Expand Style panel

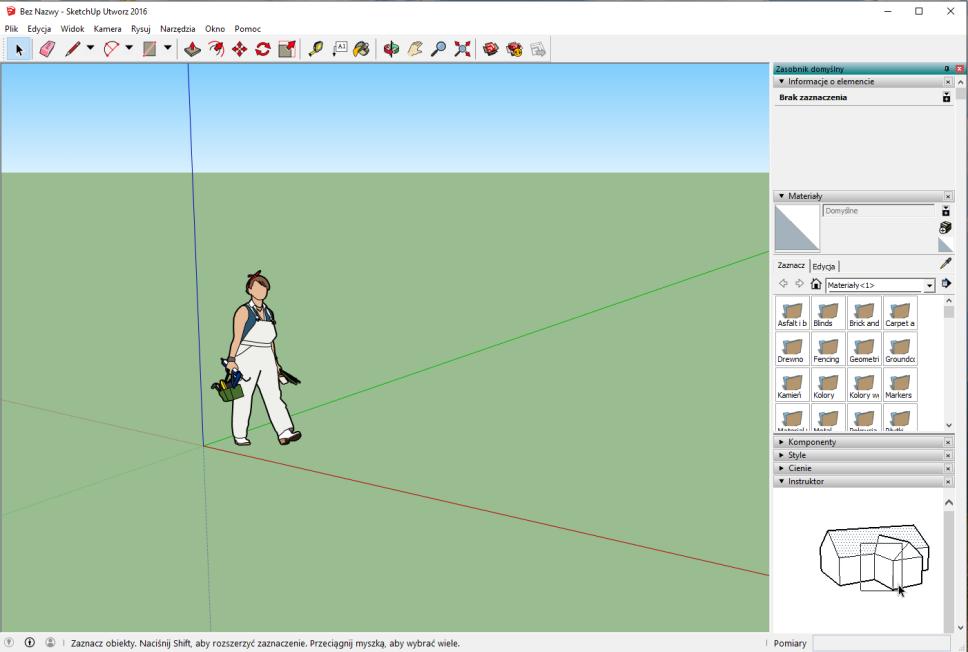[782, 455]
